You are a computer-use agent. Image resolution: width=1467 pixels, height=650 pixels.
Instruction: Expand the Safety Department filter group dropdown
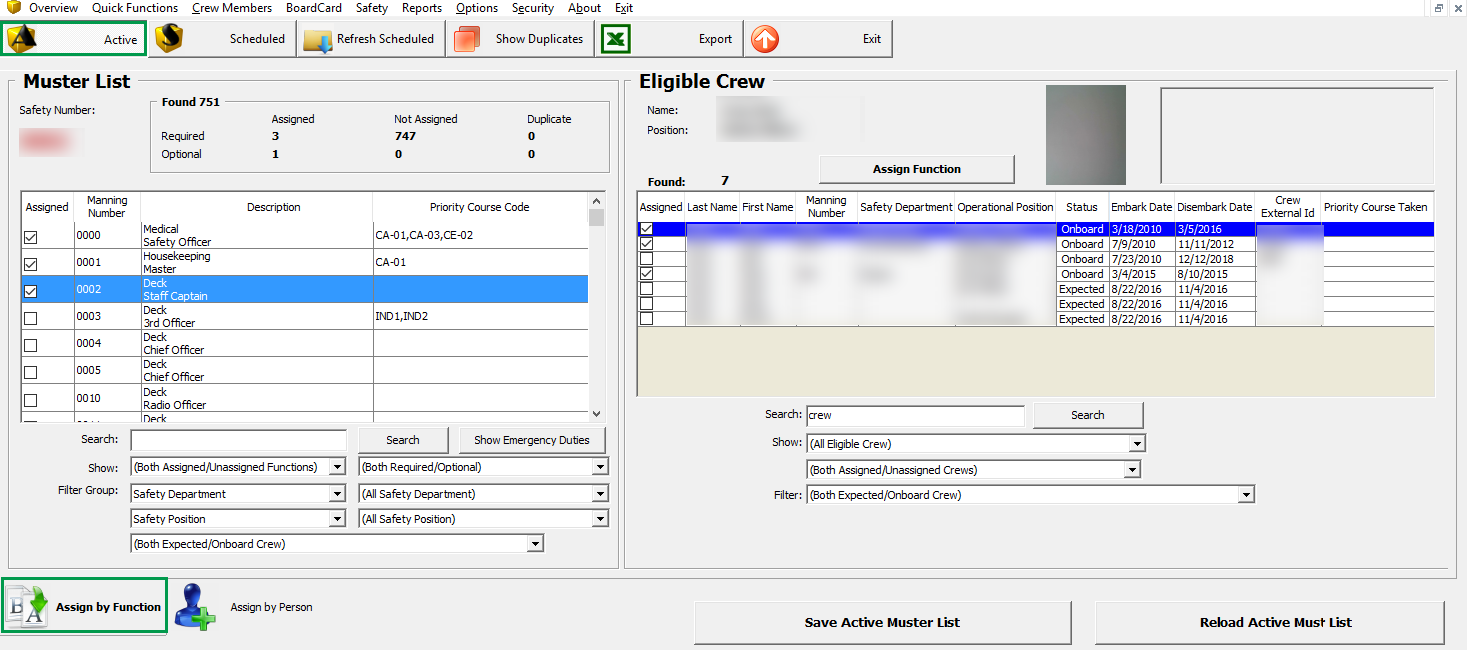click(x=337, y=492)
